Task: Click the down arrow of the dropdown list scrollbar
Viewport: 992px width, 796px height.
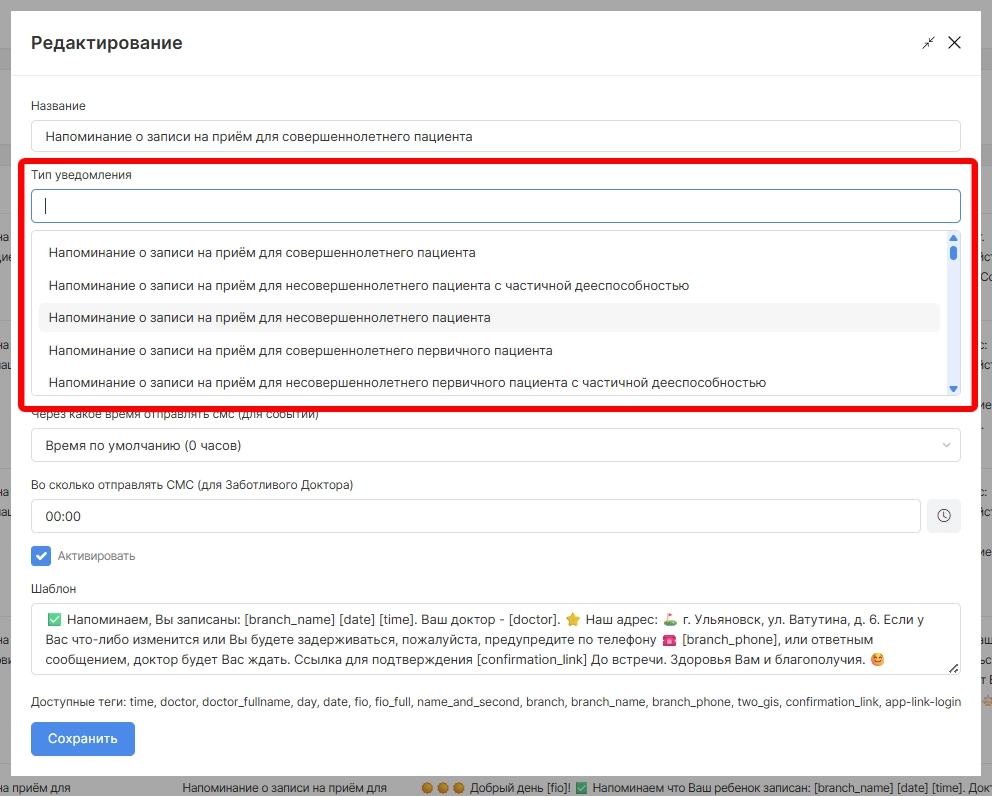Action: point(953,388)
